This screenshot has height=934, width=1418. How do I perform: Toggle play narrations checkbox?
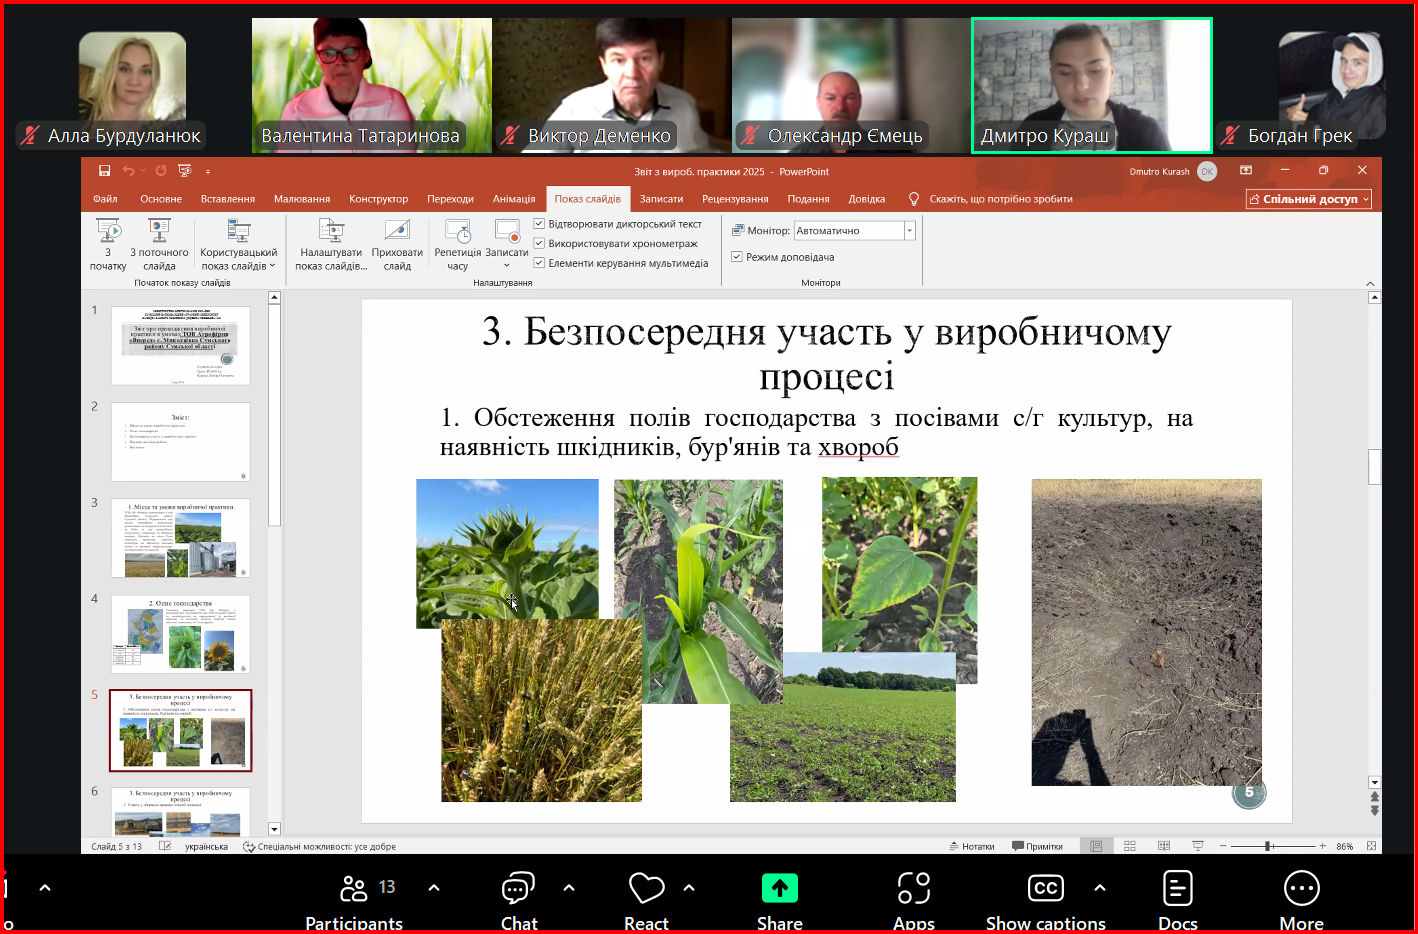click(540, 224)
